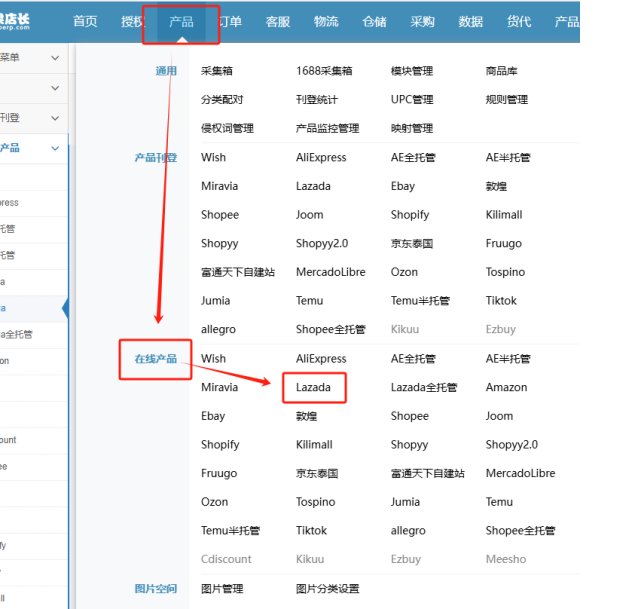617x609 pixels.
Task: Open the 仓储 navigation tab
Action: coord(374,21)
